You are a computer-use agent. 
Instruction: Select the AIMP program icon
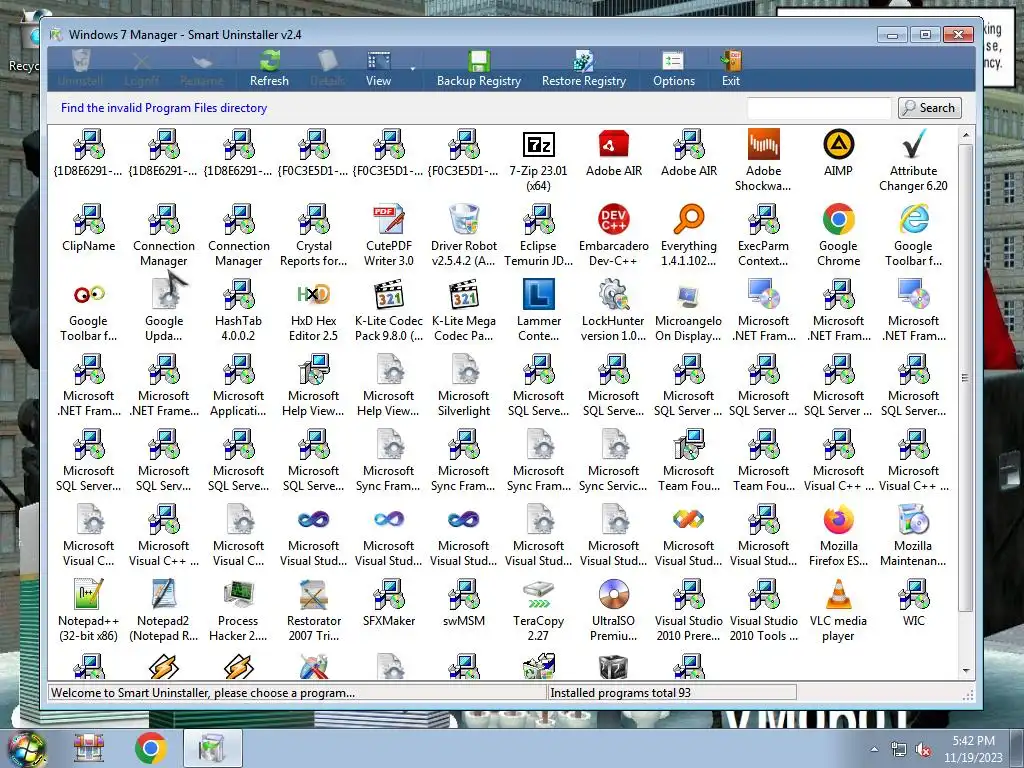839,154
